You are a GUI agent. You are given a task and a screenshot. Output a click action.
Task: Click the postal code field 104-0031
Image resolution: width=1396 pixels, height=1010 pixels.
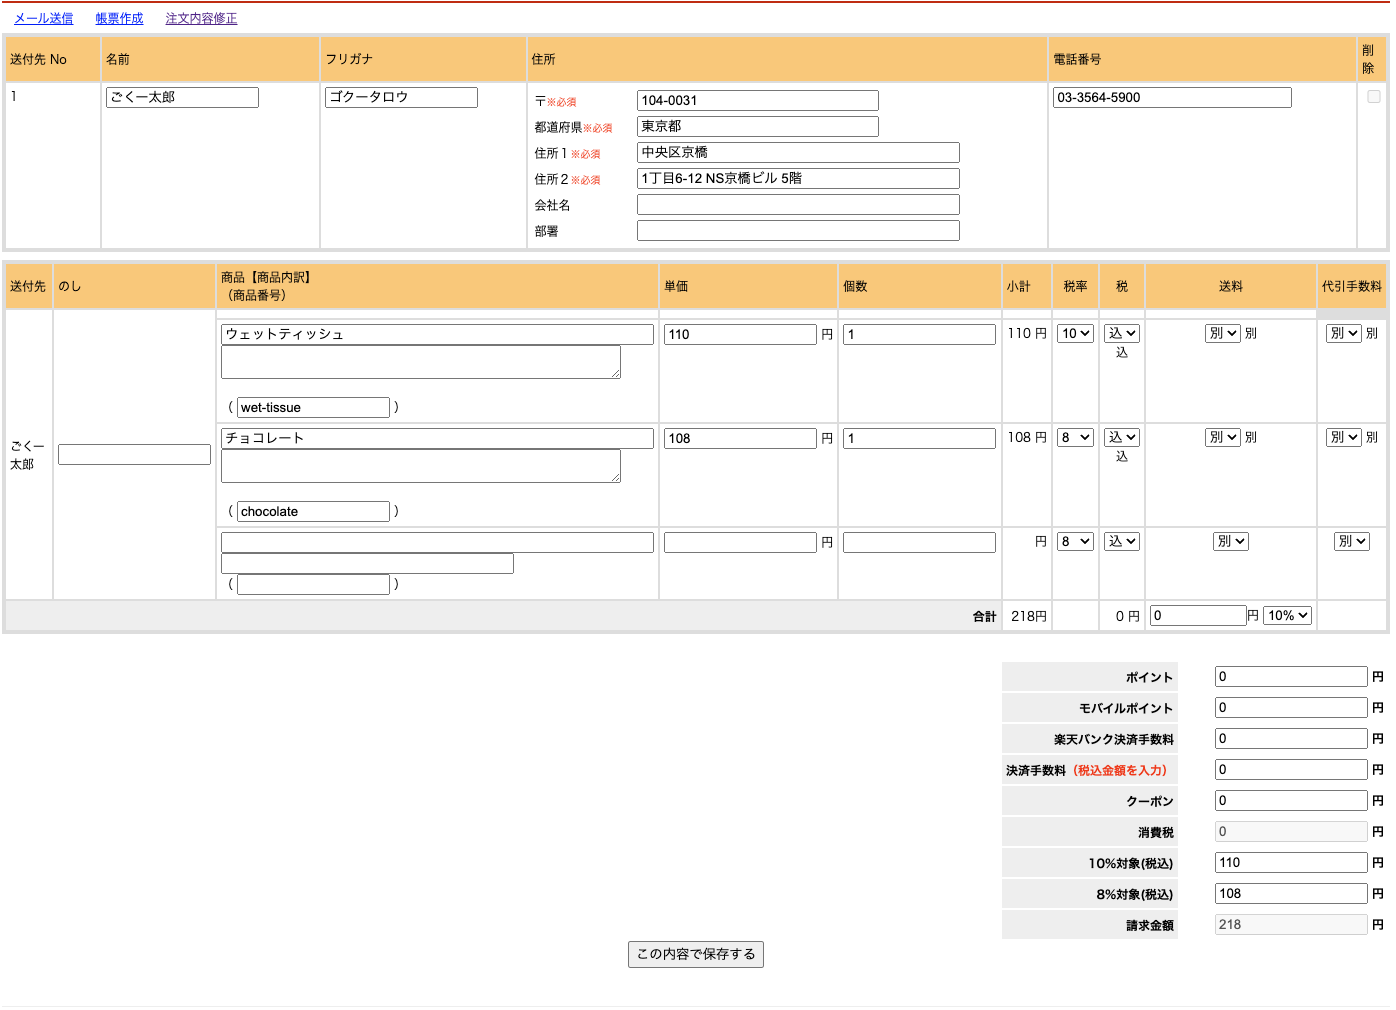(x=757, y=100)
